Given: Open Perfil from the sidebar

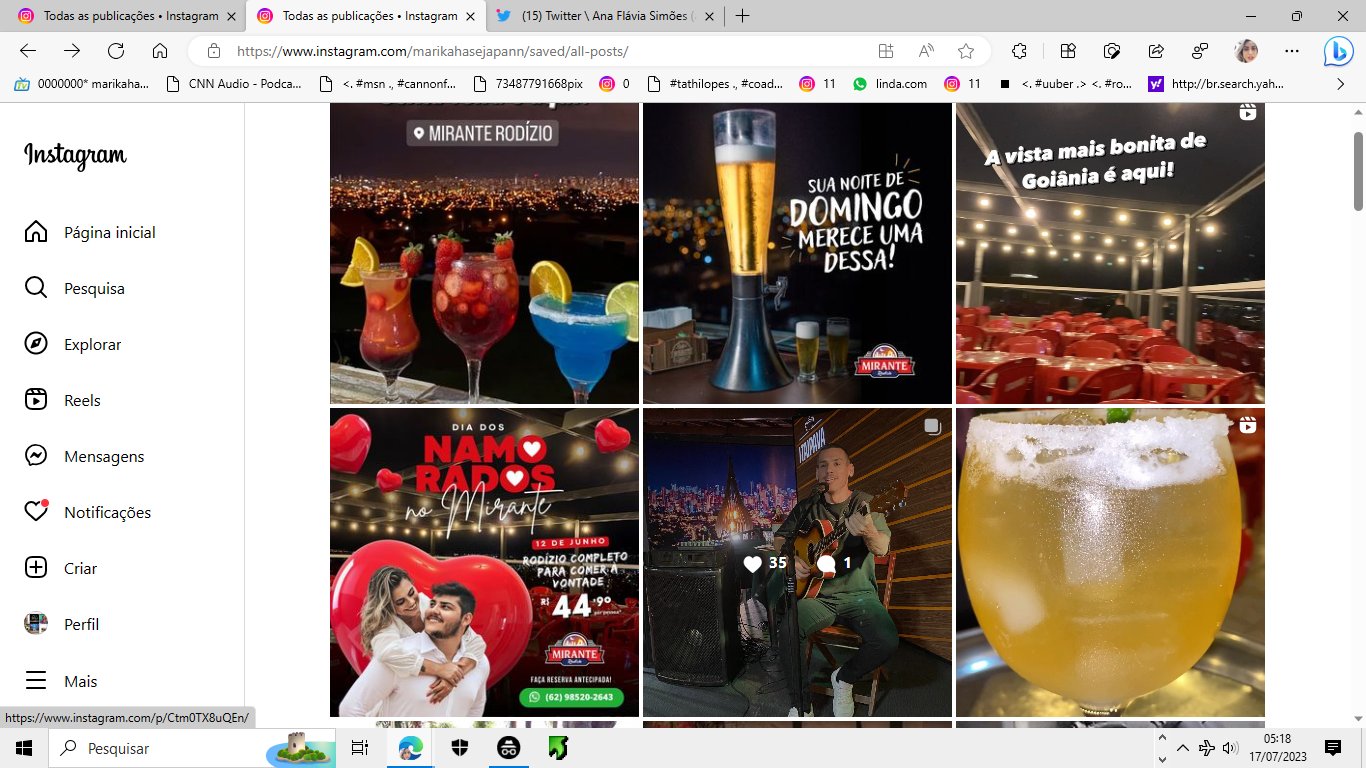Looking at the screenshot, I should [x=62, y=624].
